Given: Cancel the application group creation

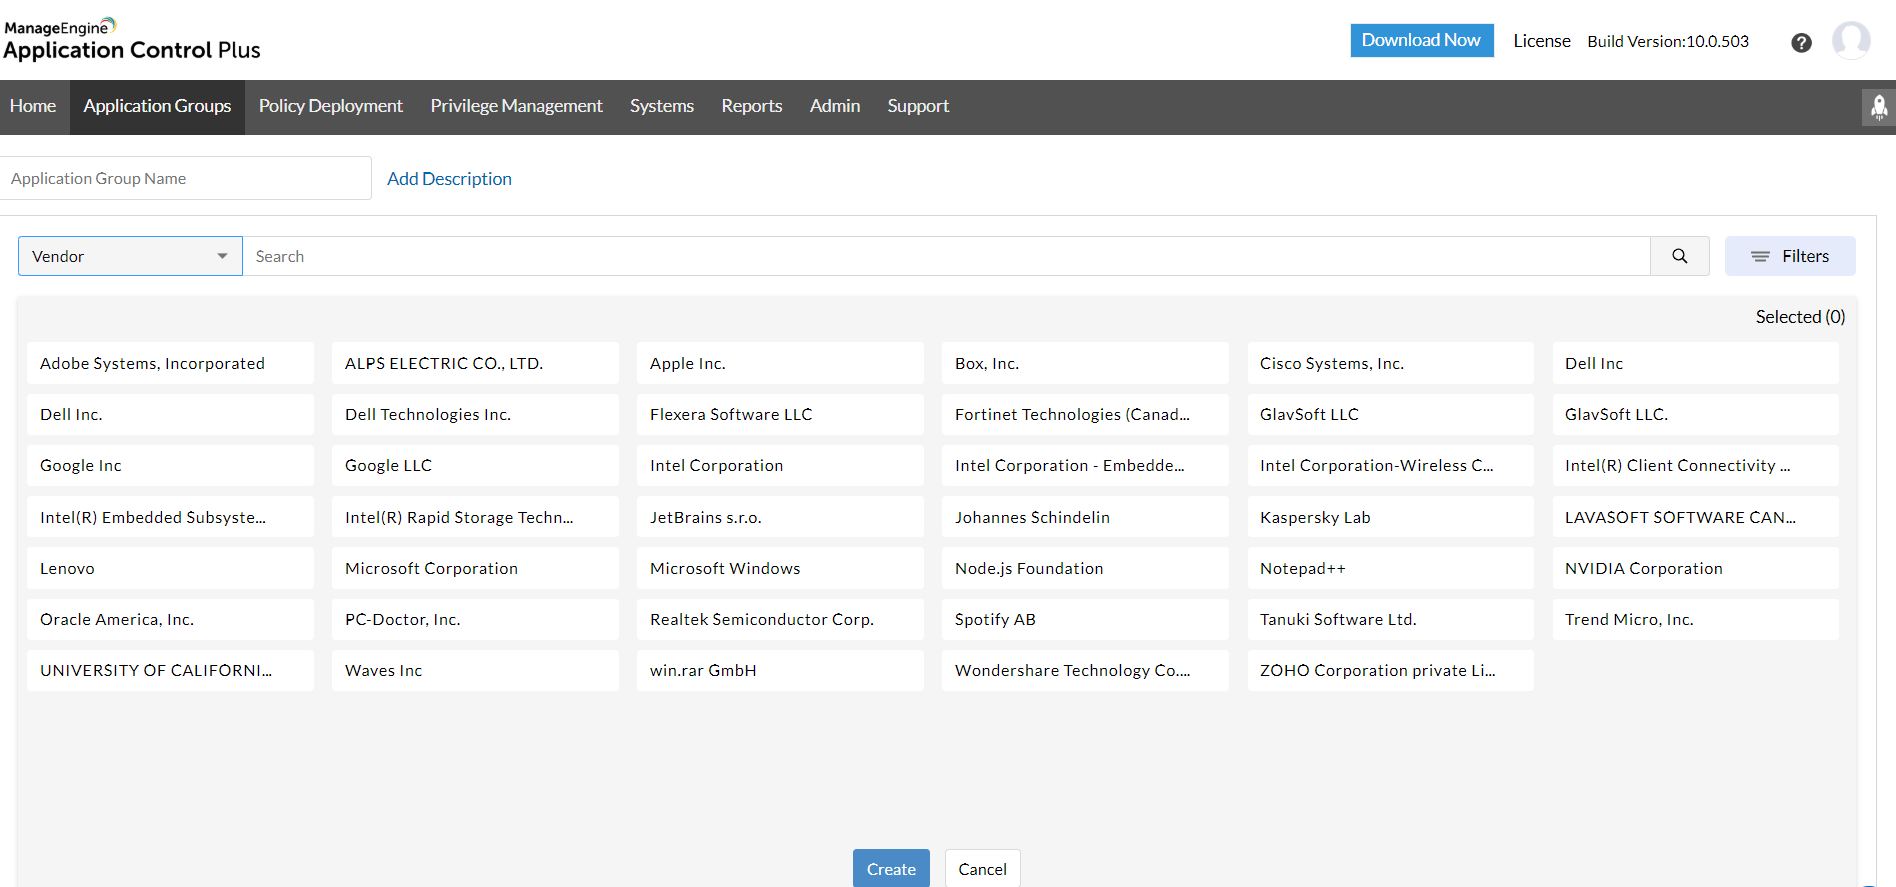Looking at the screenshot, I should pyautogui.click(x=981, y=868).
